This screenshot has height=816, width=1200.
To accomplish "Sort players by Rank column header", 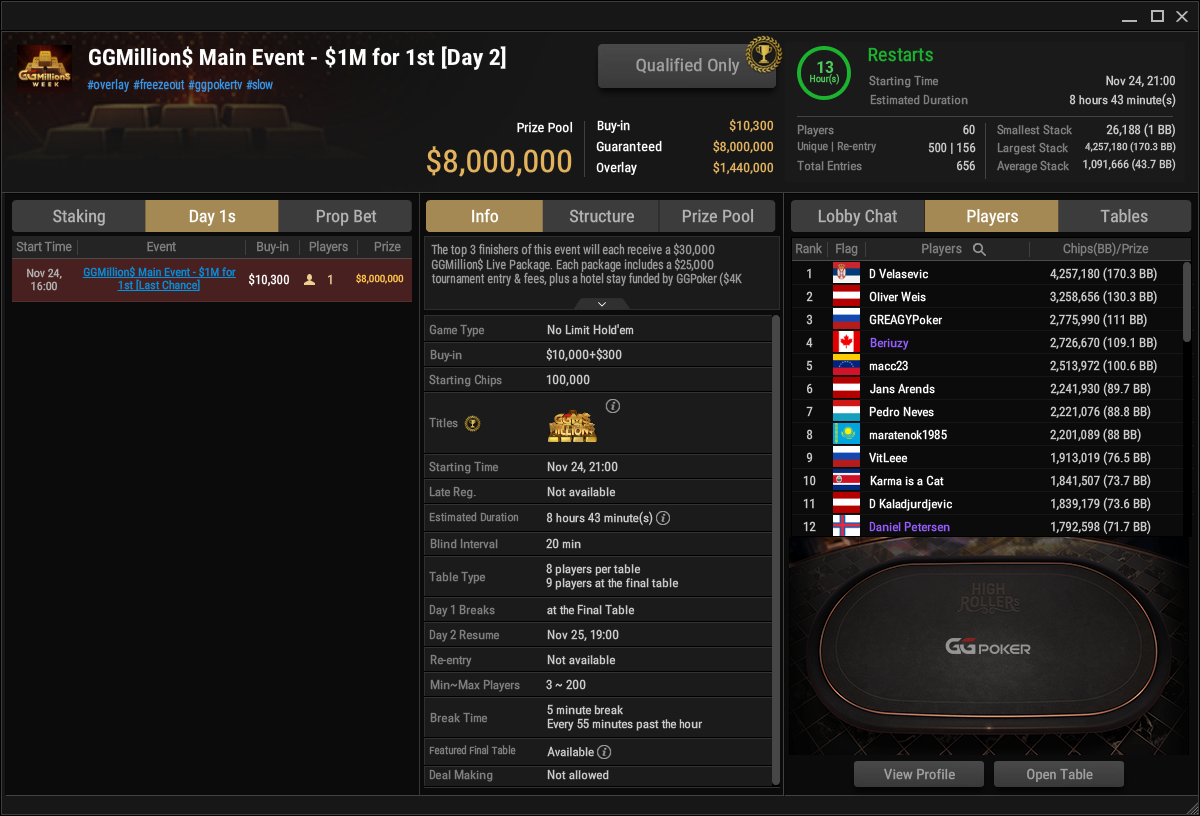I will [809, 249].
